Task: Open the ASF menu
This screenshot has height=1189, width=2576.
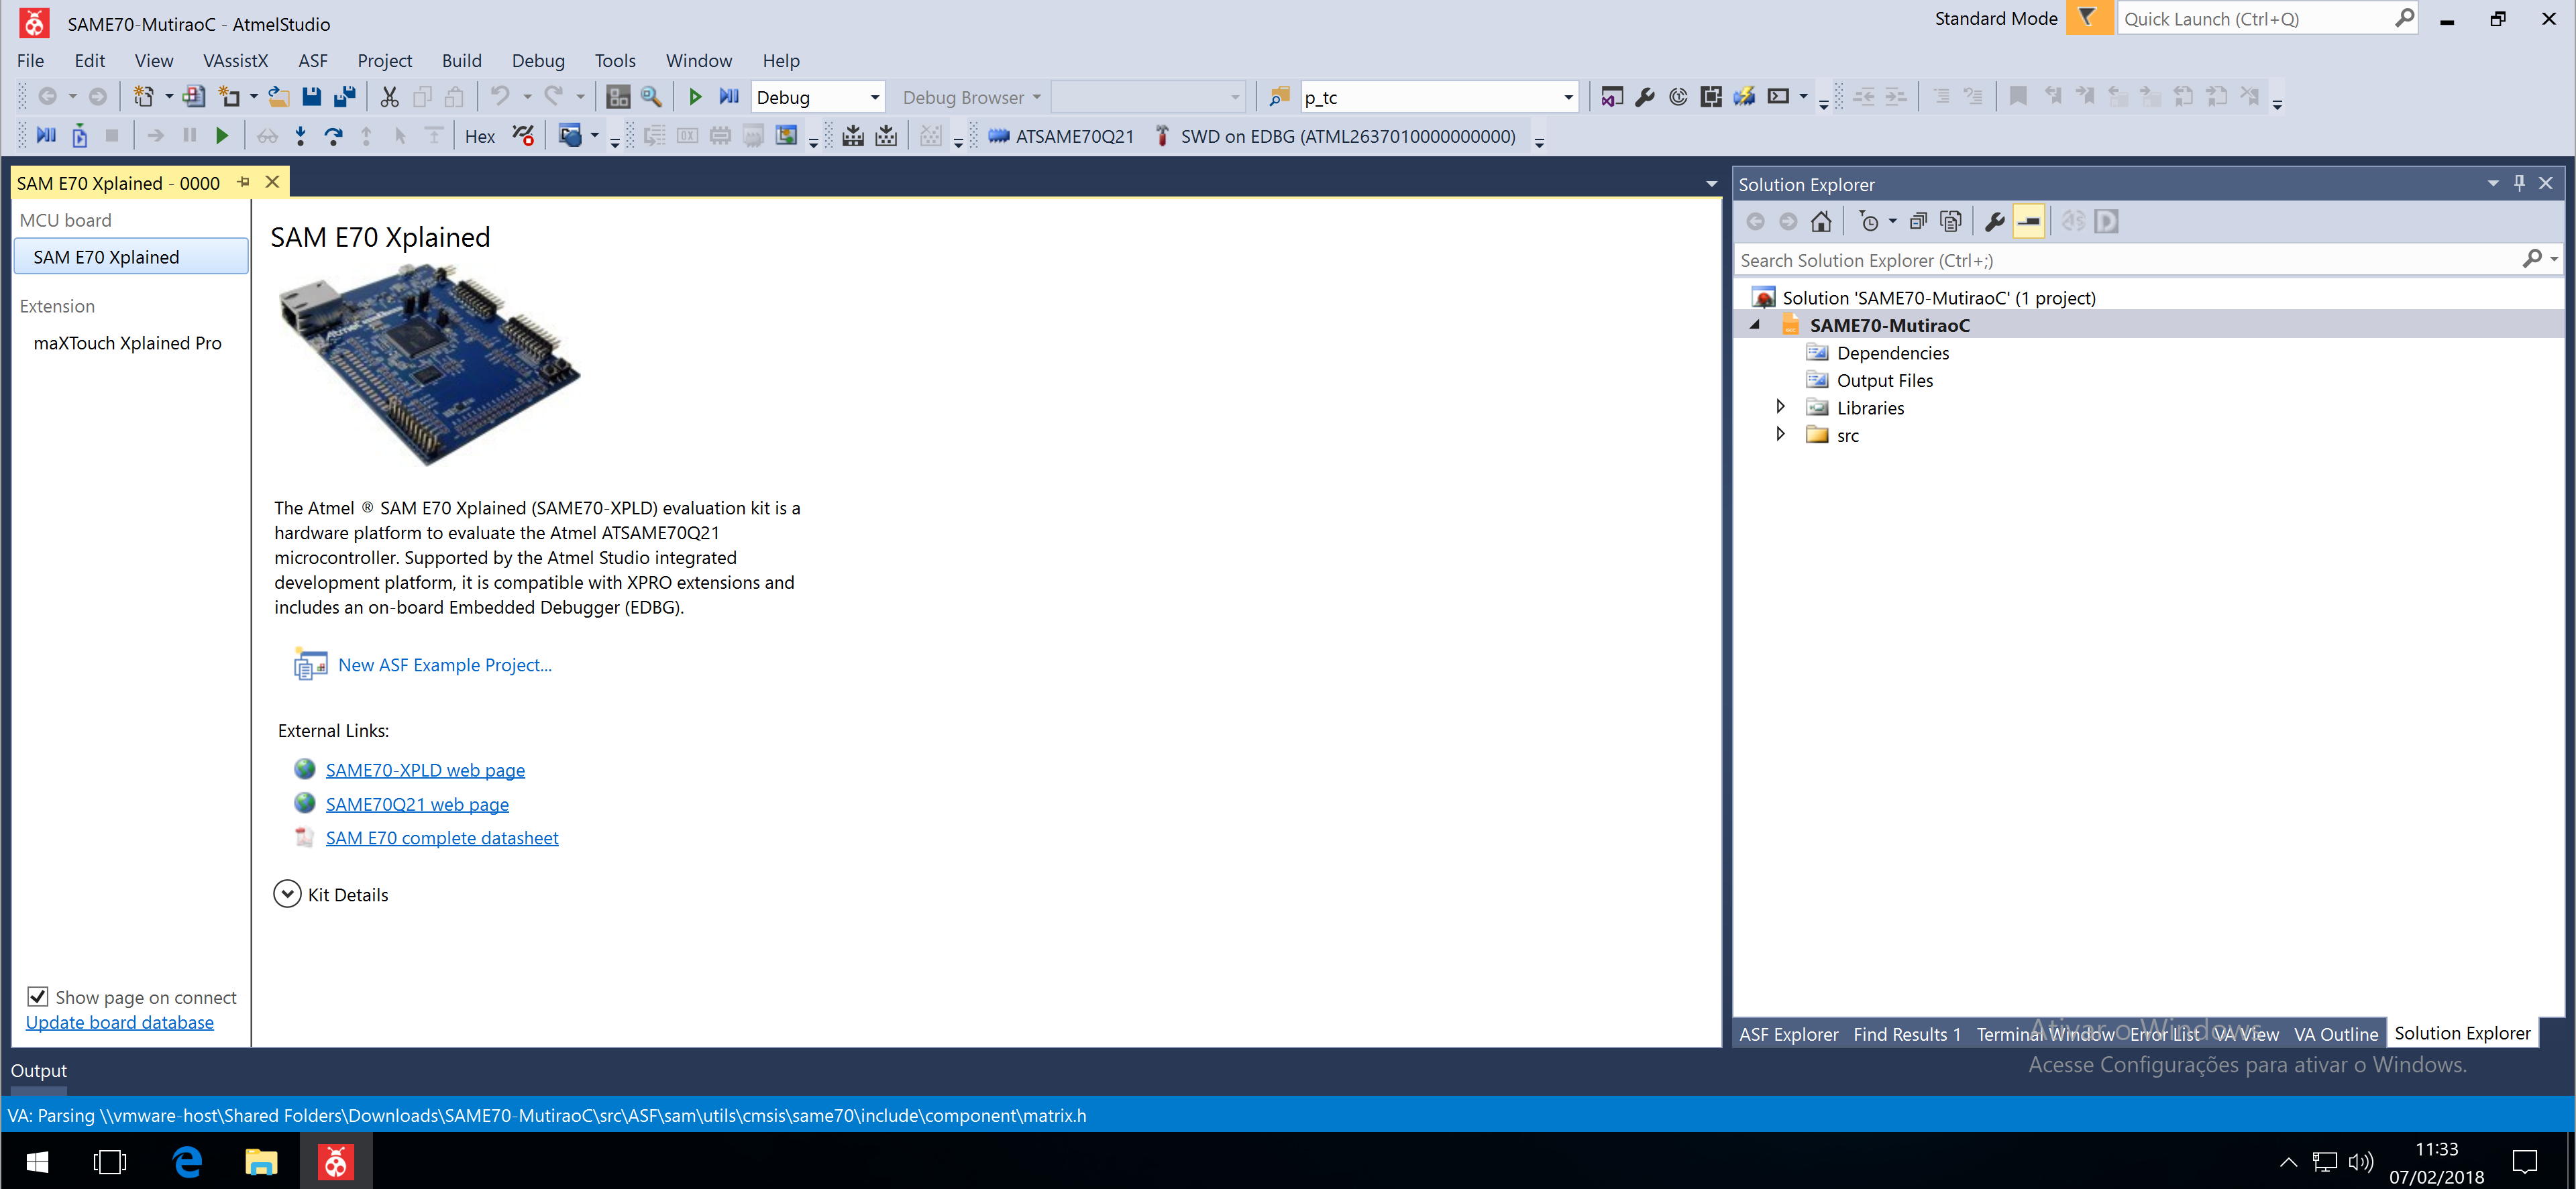Action: 313,61
